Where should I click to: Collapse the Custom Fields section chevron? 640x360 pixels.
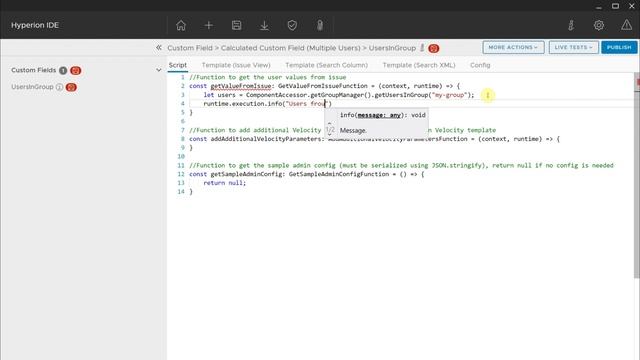(158, 70)
